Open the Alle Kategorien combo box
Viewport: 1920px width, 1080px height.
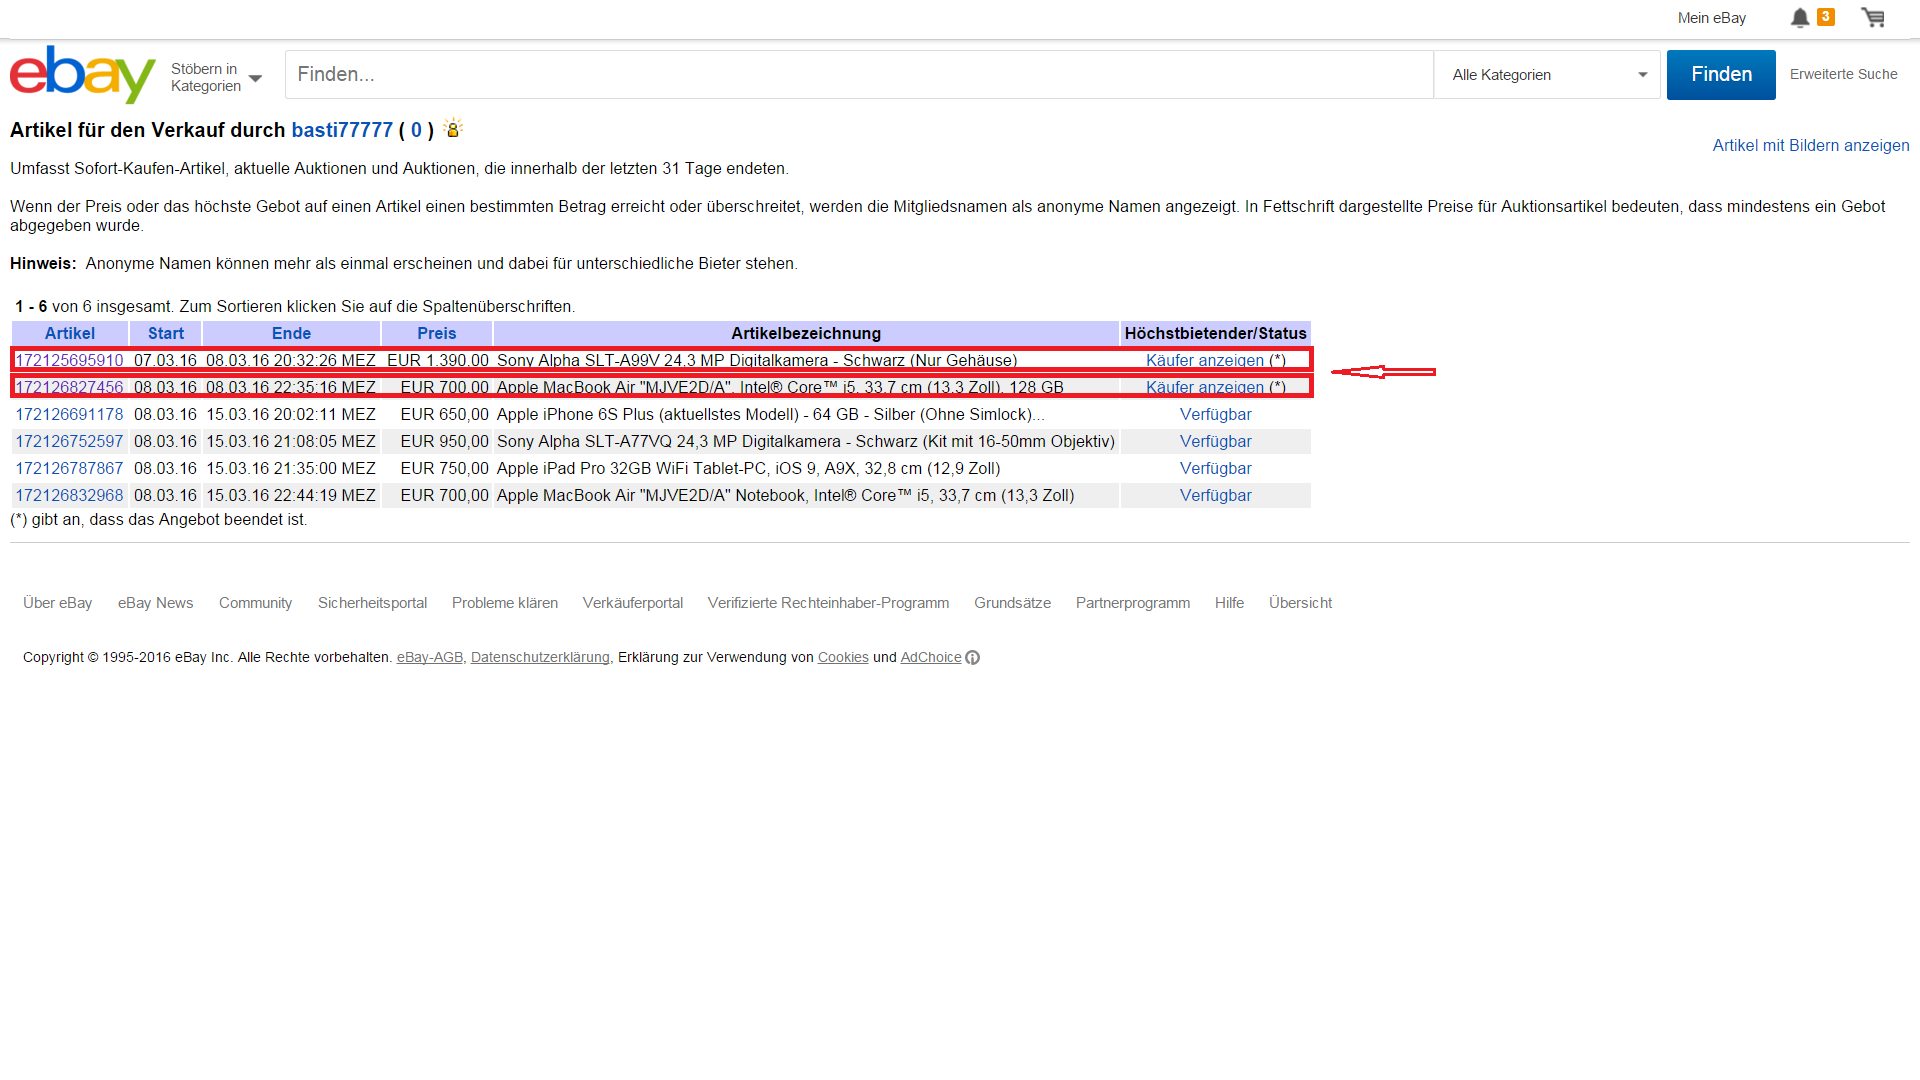point(1547,75)
